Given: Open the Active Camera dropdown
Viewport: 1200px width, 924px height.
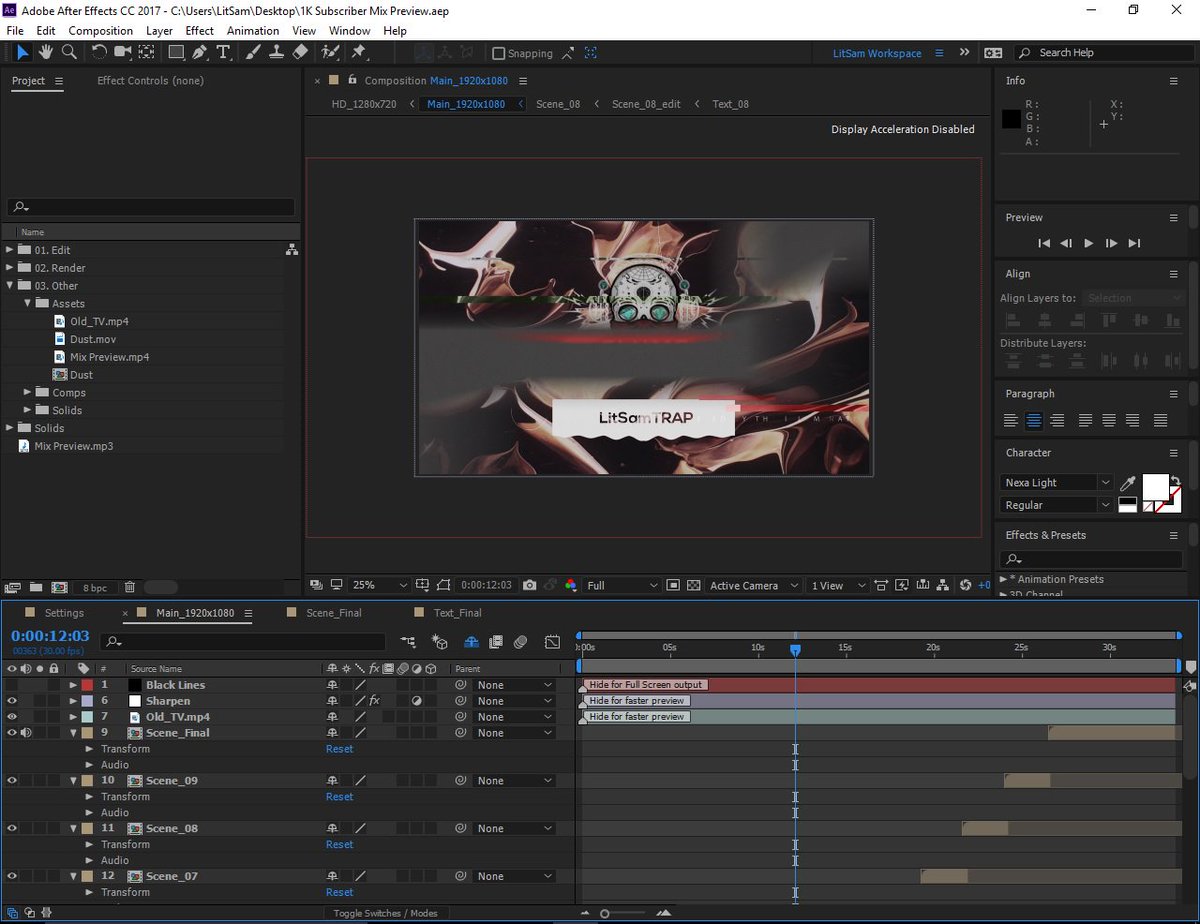Looking at the screenshot, I should pyautogui.click(x=753, y=585).
